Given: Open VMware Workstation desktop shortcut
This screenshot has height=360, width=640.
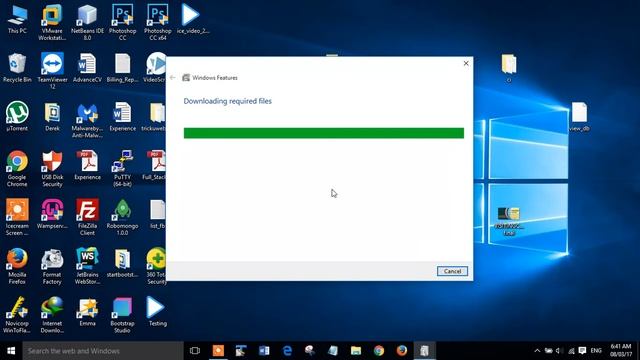Looking at the screenshot, I should coord(52,22).
